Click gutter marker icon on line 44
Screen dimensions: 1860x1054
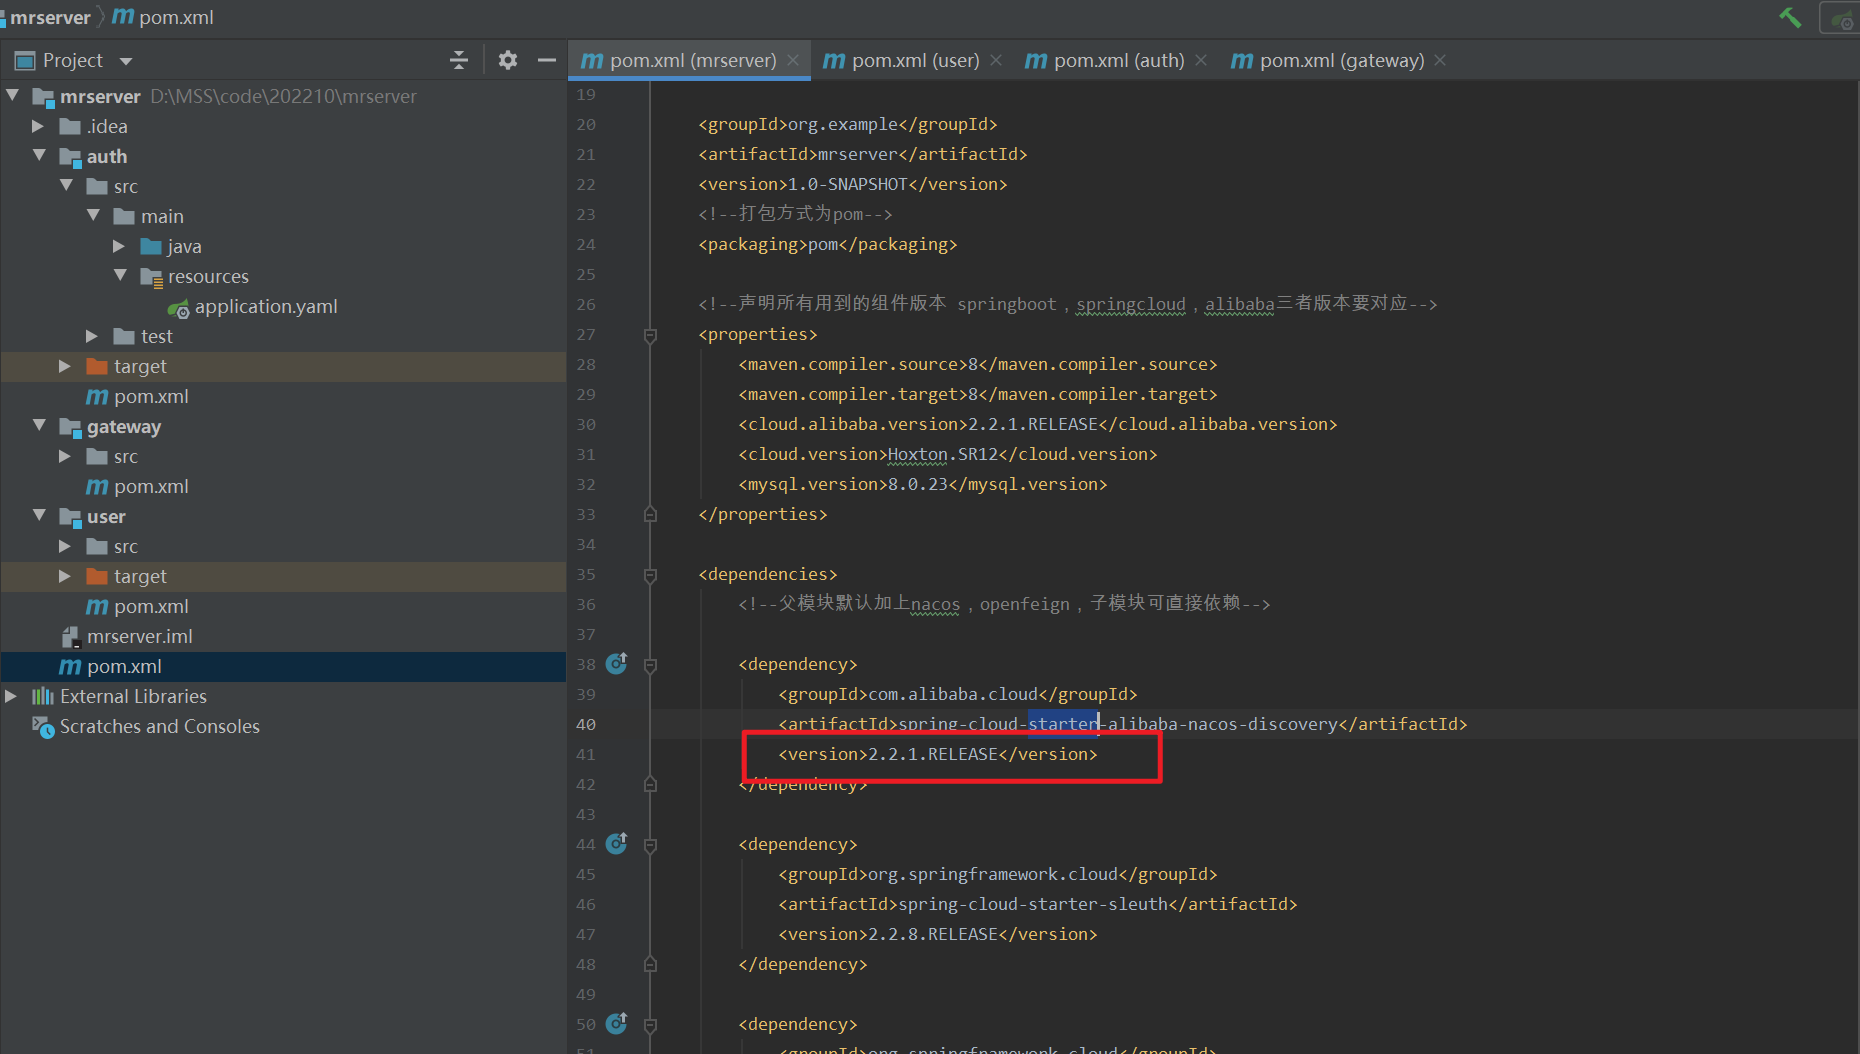(x=617, y=843)
